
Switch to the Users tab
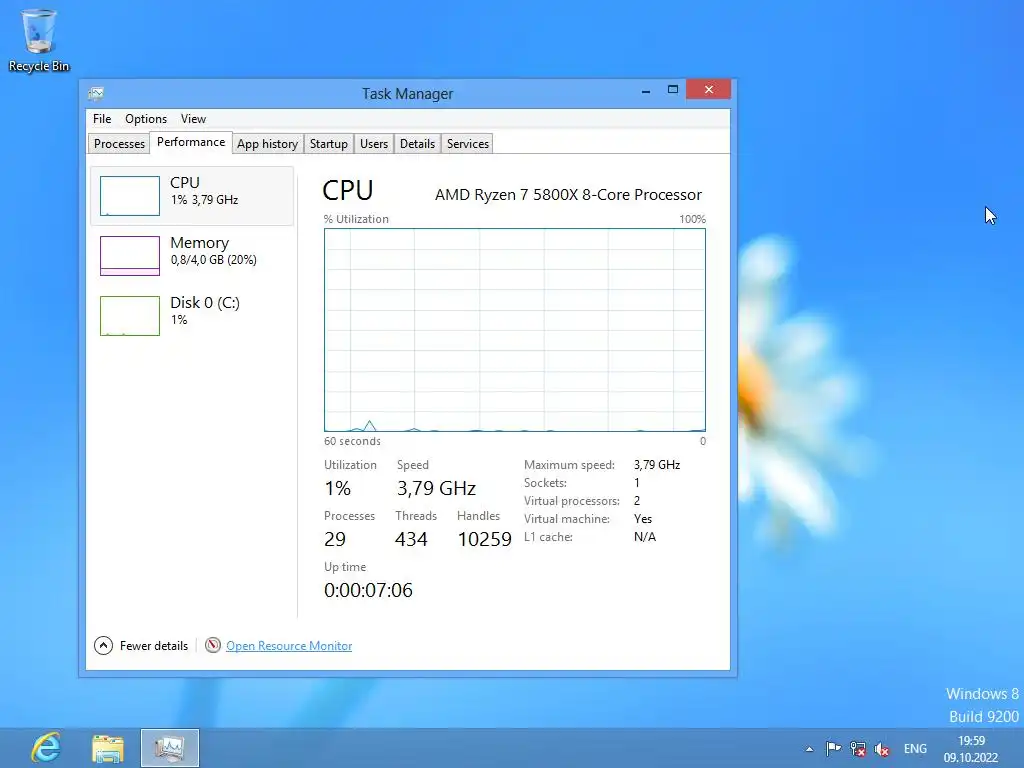(374, 144)
